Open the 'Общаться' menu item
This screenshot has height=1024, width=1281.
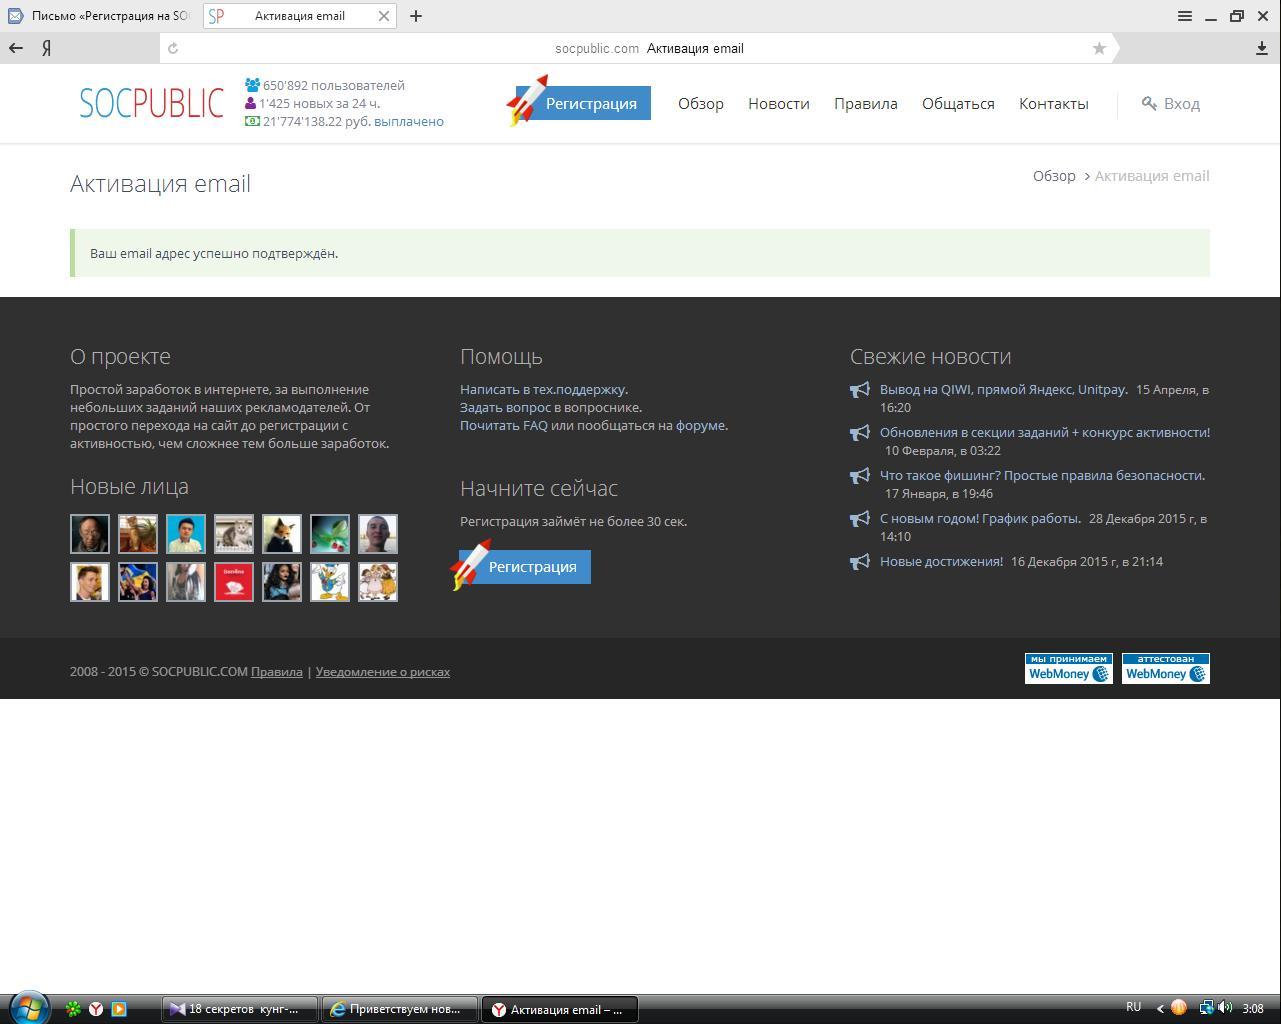click(x=958, y=103)
